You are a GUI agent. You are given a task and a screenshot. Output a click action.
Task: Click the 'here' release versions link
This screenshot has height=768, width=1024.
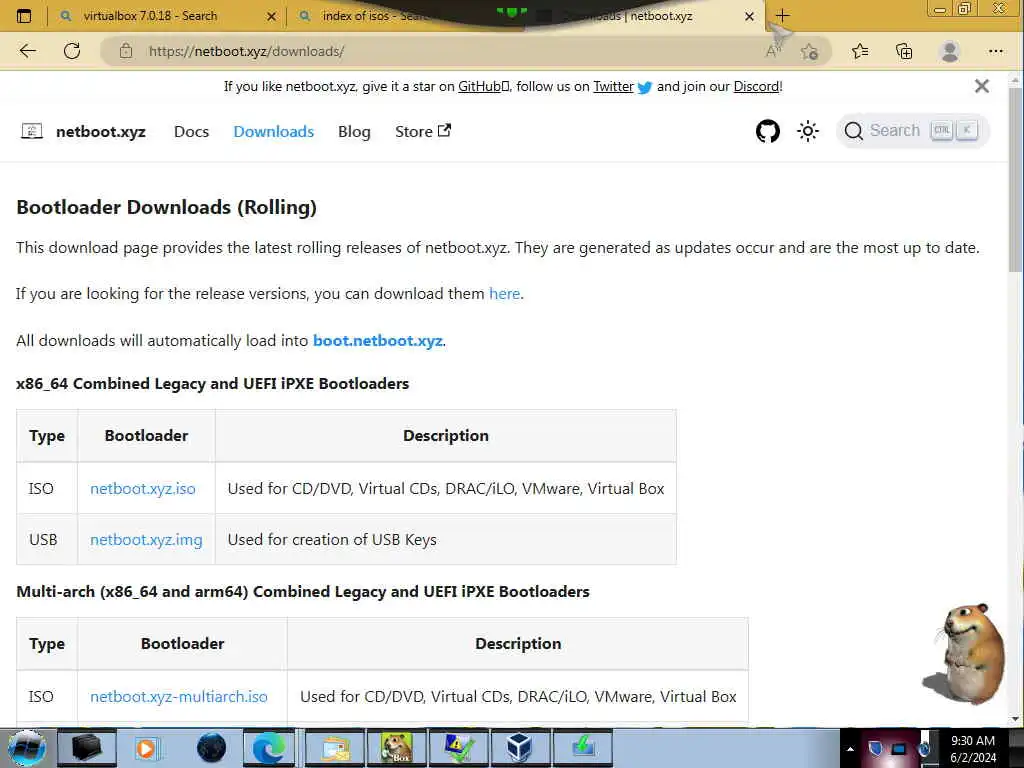(x=504, y=294)
